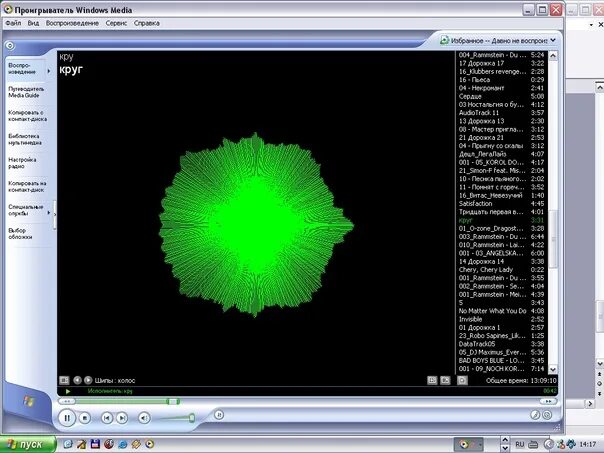Expand the Специальные службы arrow
Screen dimensions: 604x453
coord(49,212)
